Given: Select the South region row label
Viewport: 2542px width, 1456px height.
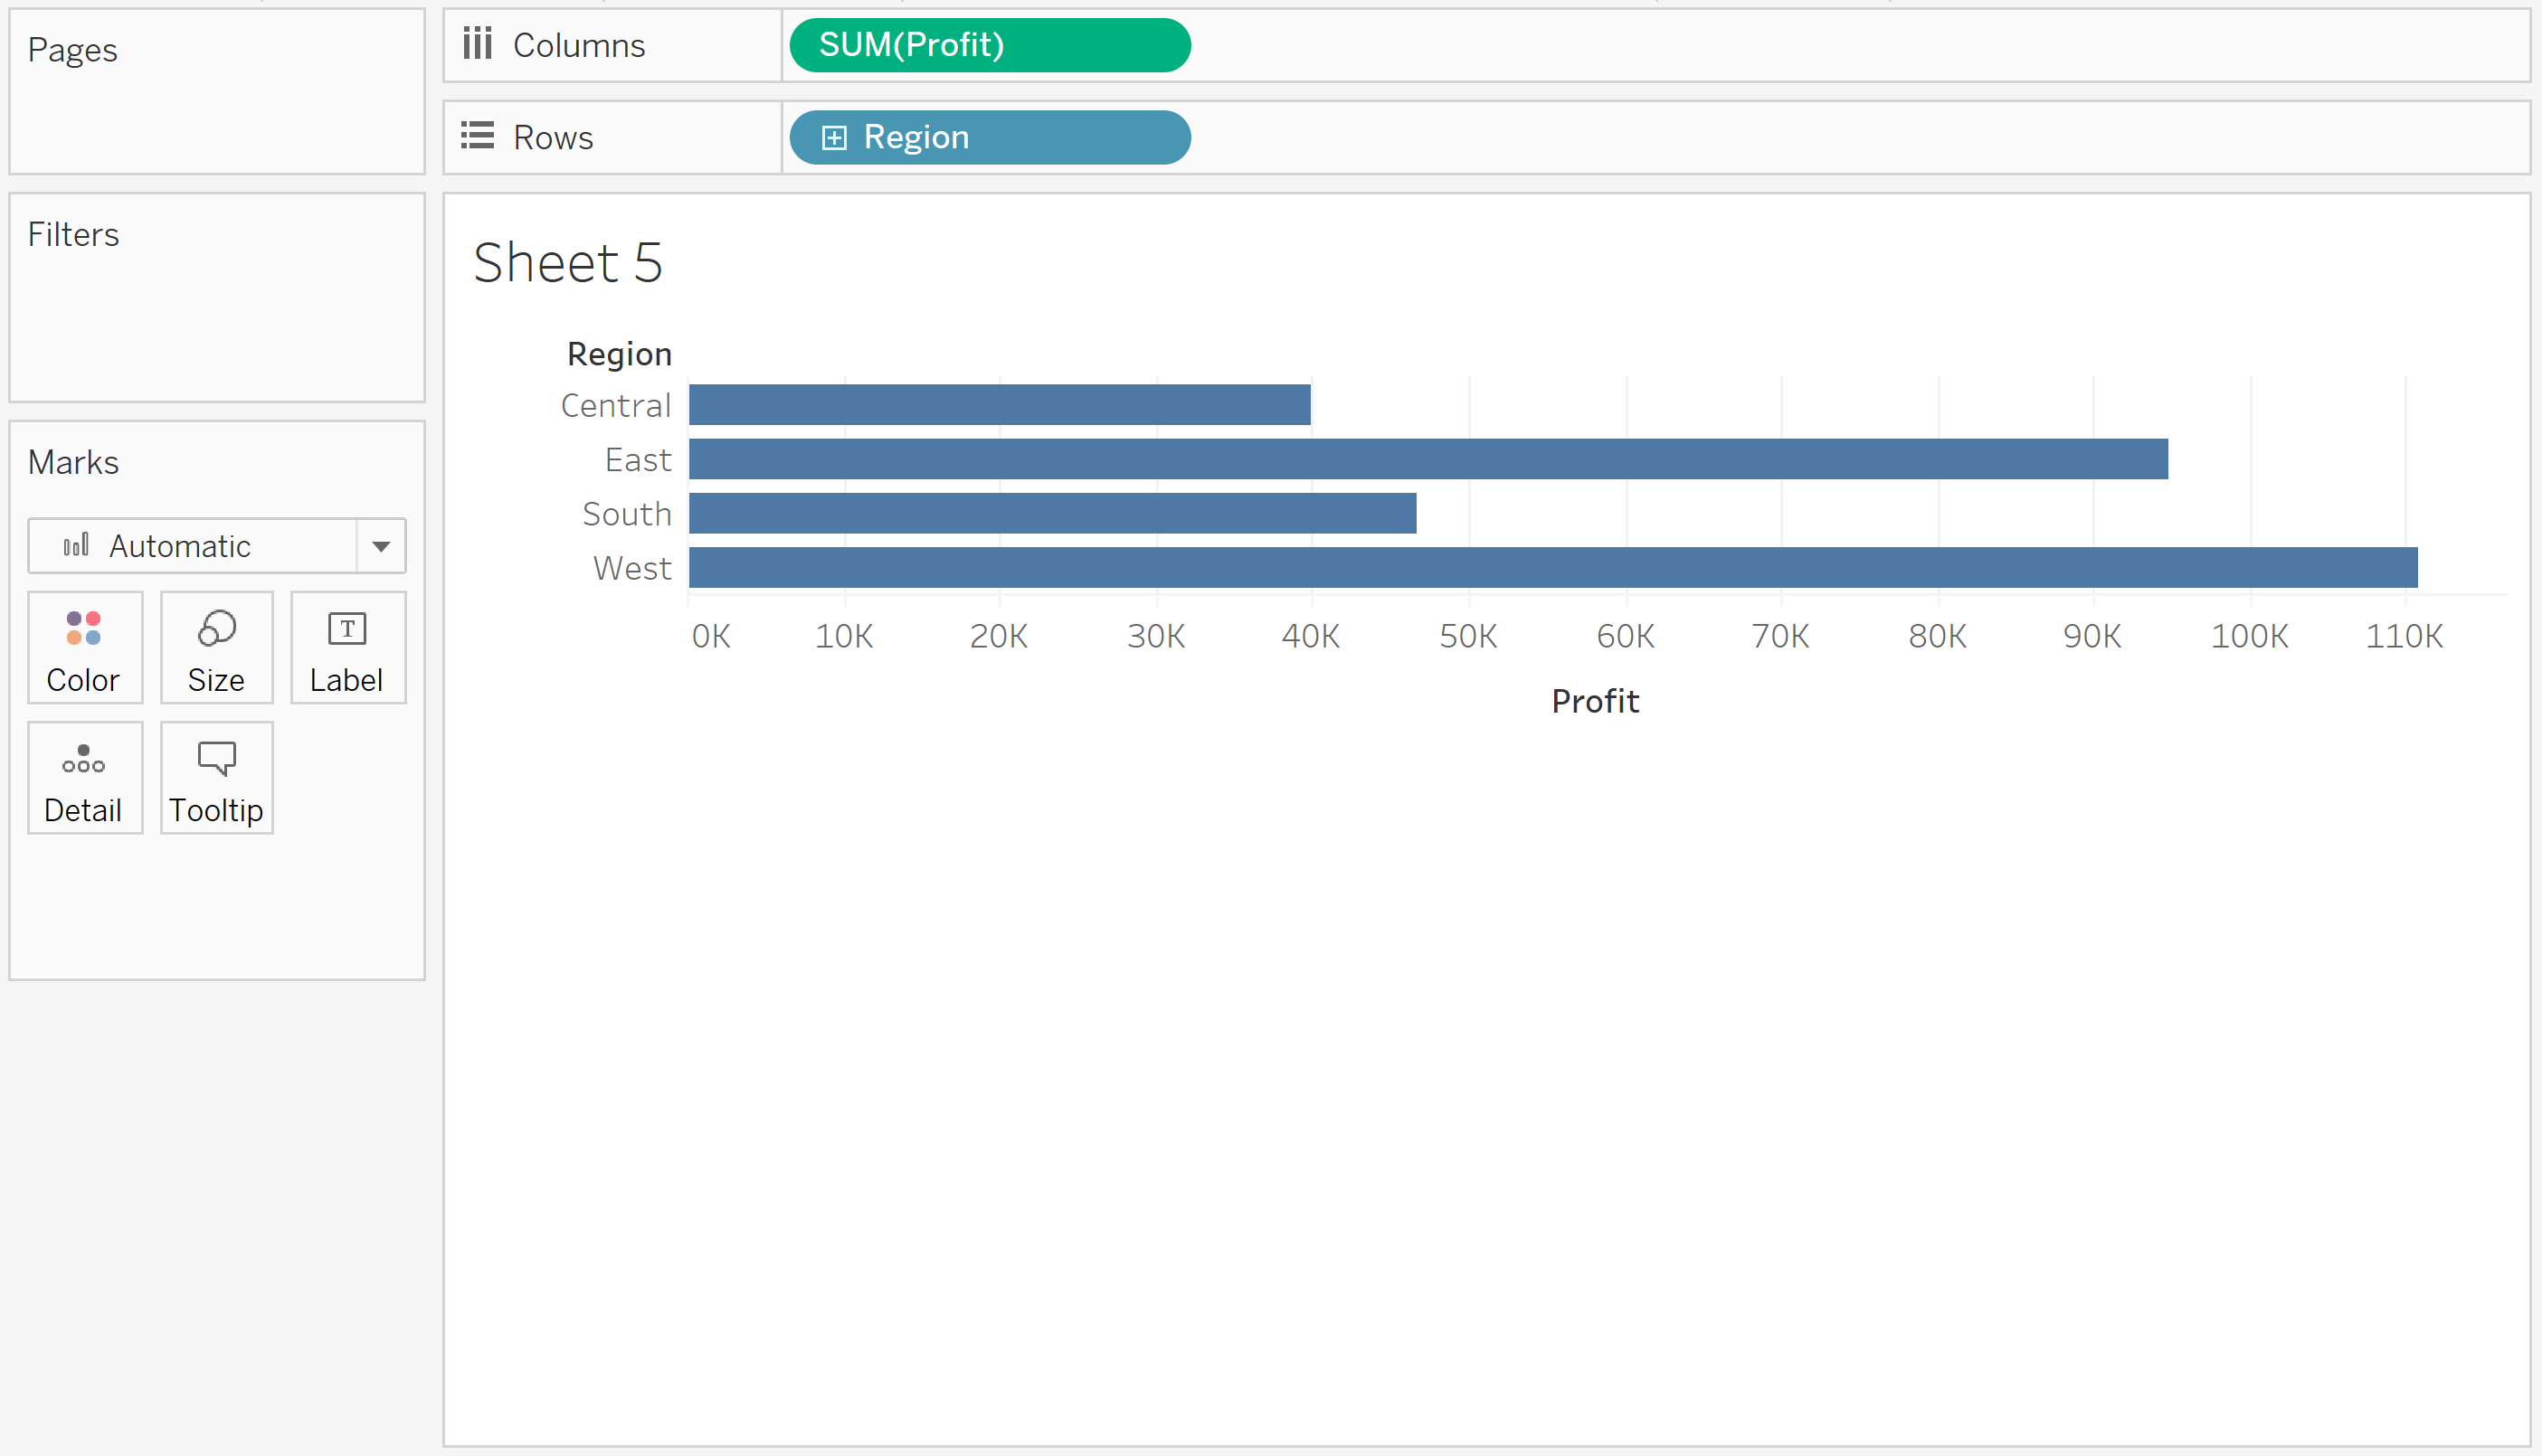Looking at the screenshot, I should (626, 514).
